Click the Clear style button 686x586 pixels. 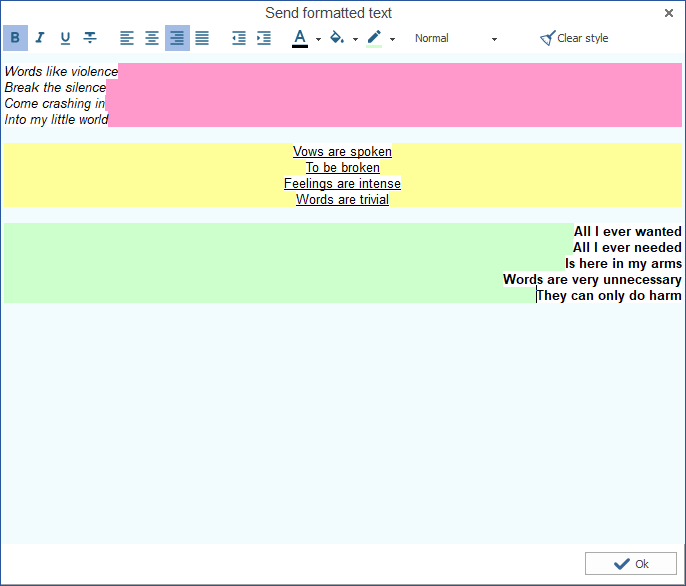click(574, 39)
